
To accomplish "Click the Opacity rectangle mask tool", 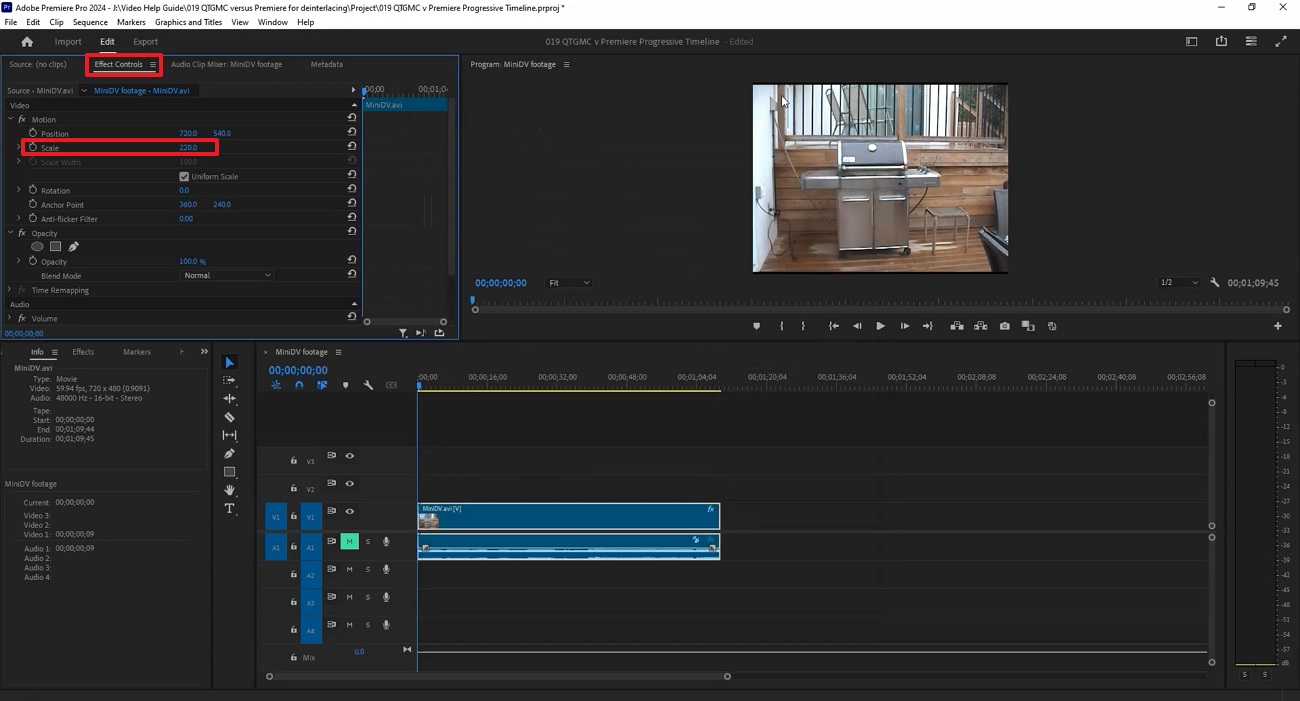I will click(x=56, y=247).
